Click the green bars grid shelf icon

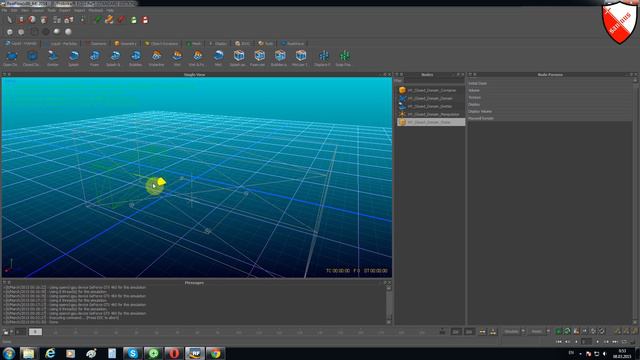[x=344, y=58]
